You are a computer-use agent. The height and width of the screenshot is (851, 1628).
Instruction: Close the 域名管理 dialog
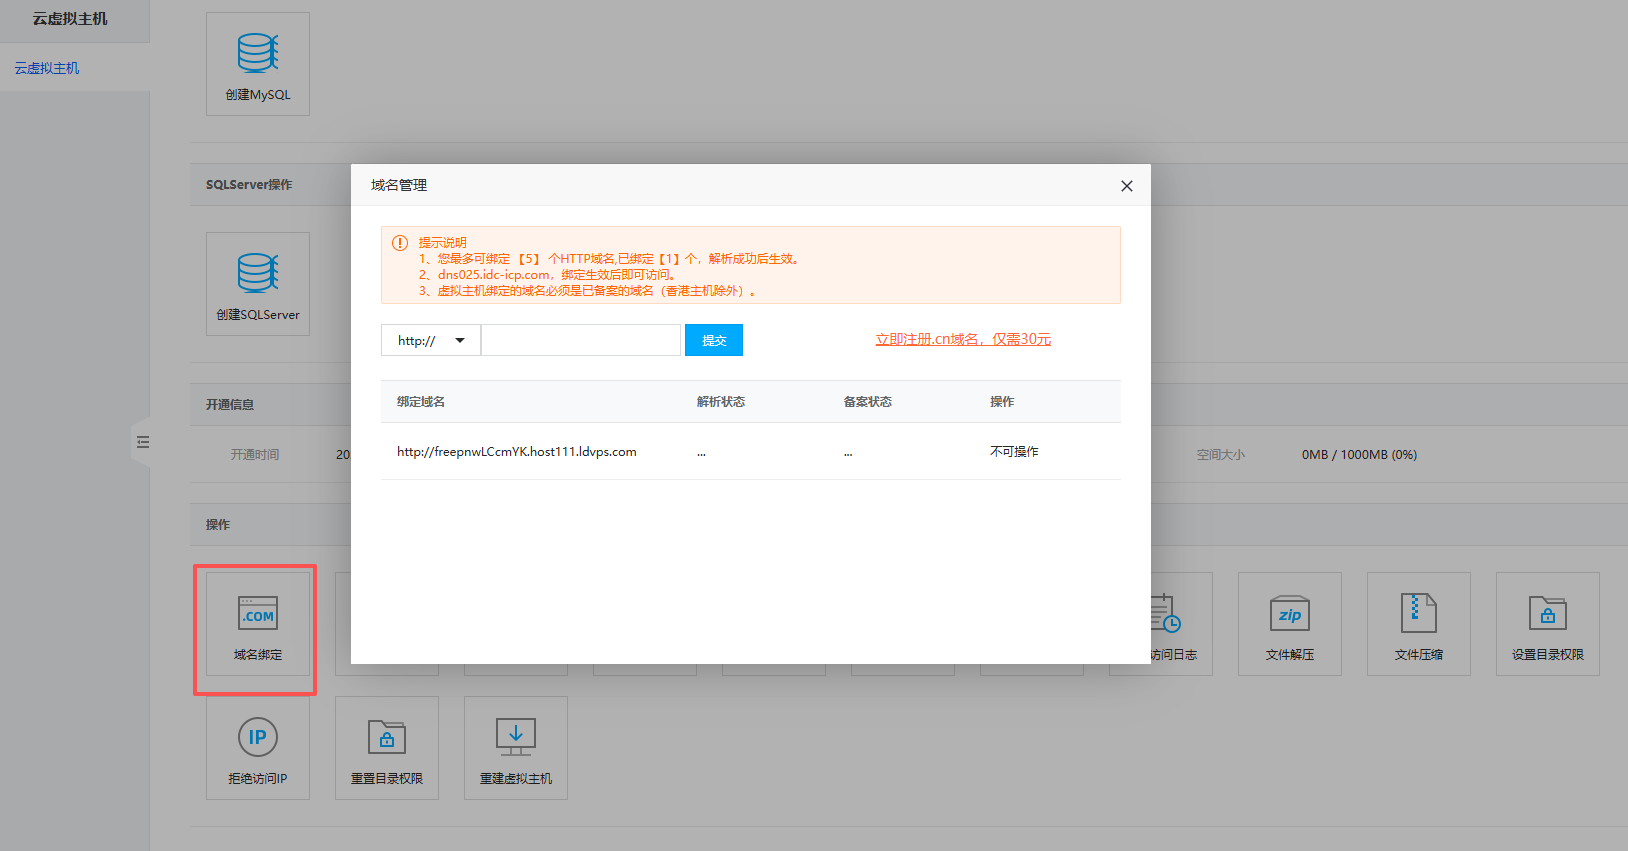[1127, 186]
